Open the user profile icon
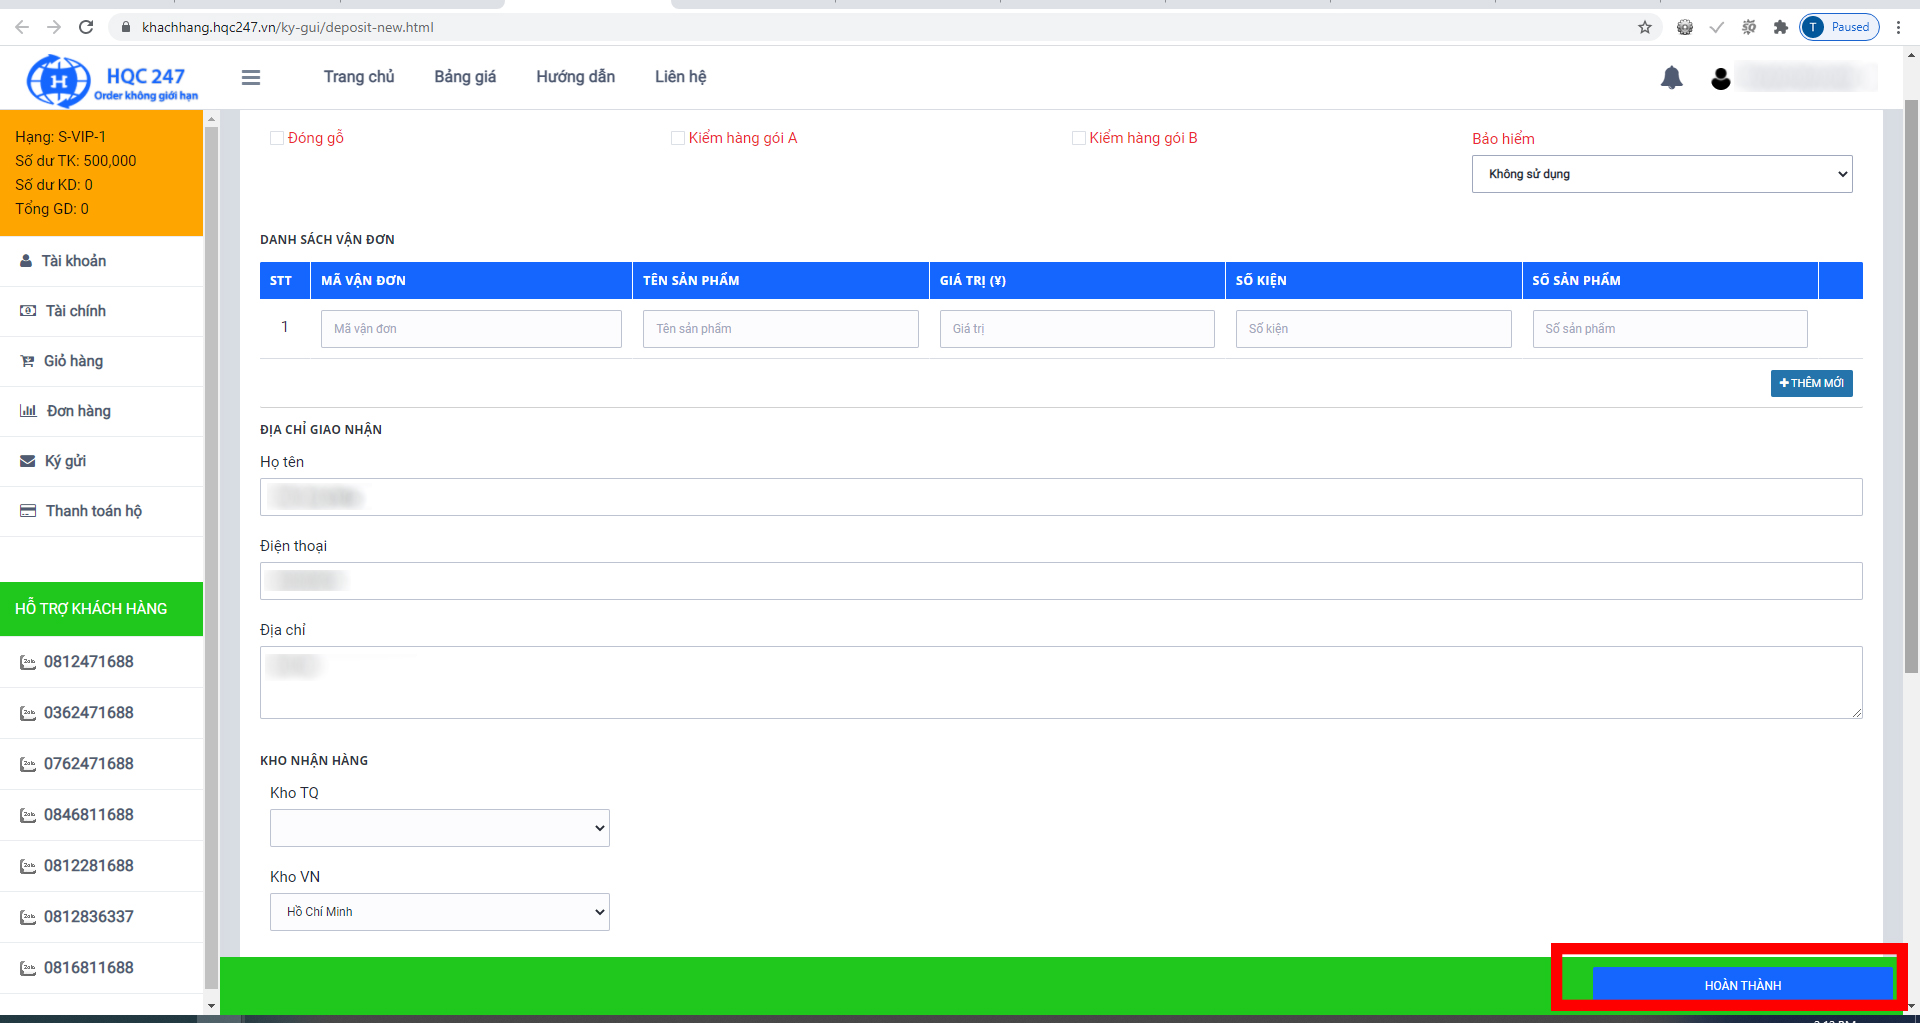Screen dimensions: 1920x1023 [x=1720, y=78]
